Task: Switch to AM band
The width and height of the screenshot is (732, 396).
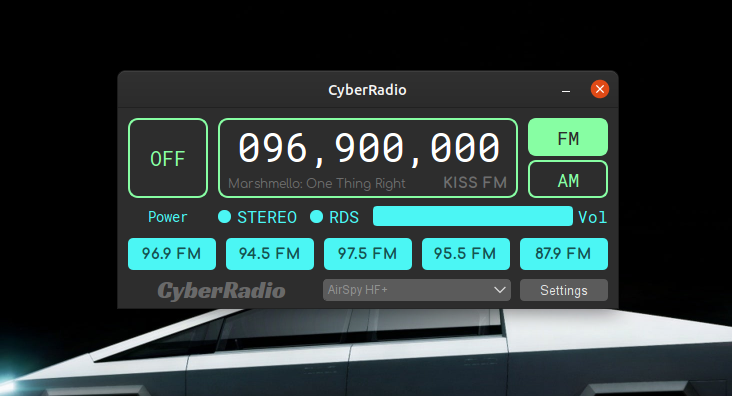Action: [568, 179]
